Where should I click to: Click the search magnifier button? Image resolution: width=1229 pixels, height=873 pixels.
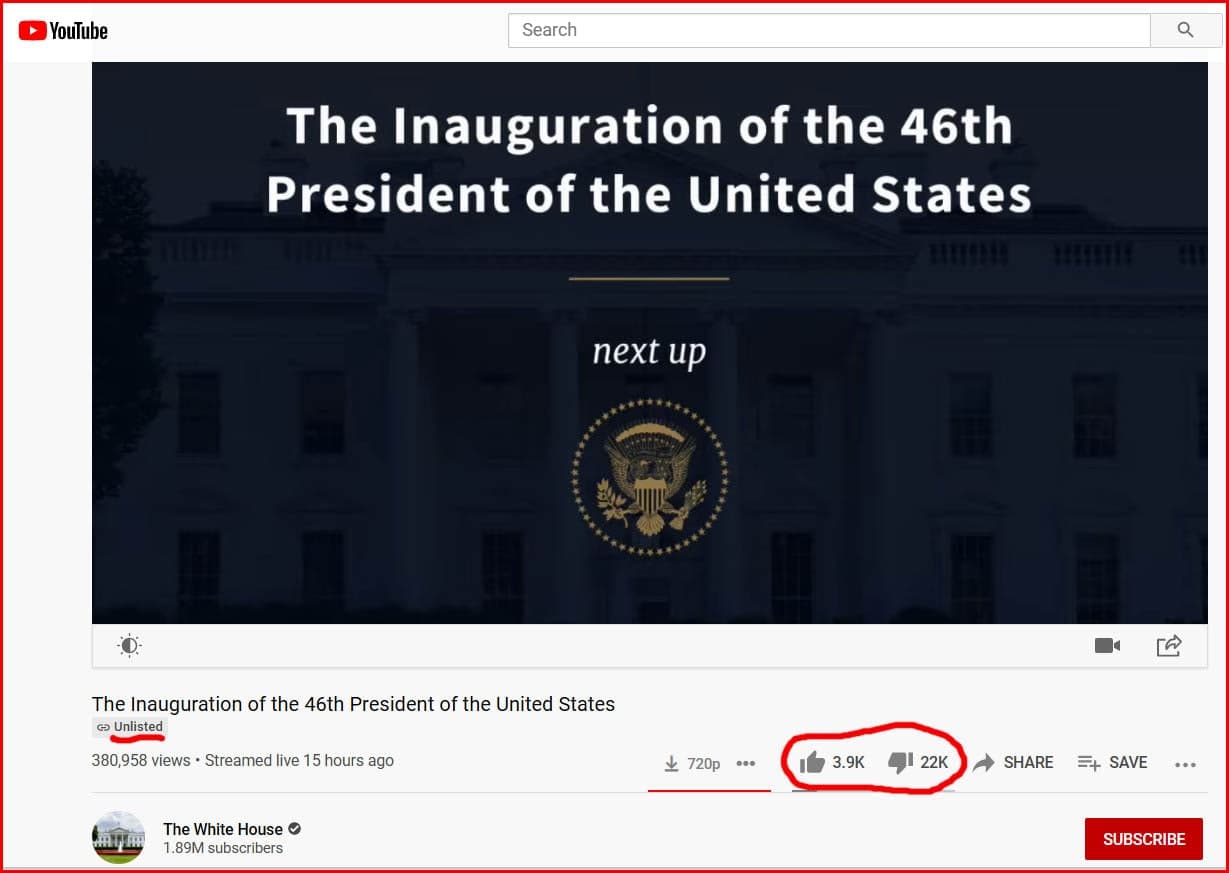(1186, 30)
